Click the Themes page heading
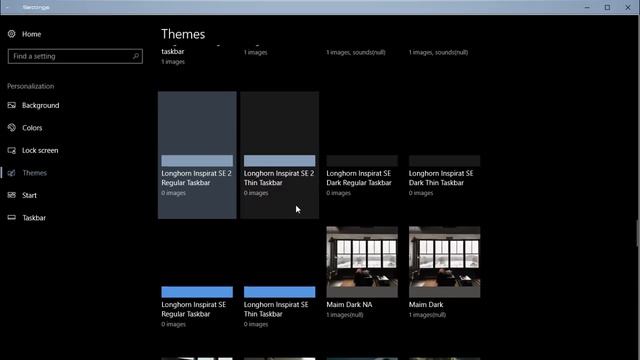The width and height of the screenshot is (640, 360). (183, 34)
